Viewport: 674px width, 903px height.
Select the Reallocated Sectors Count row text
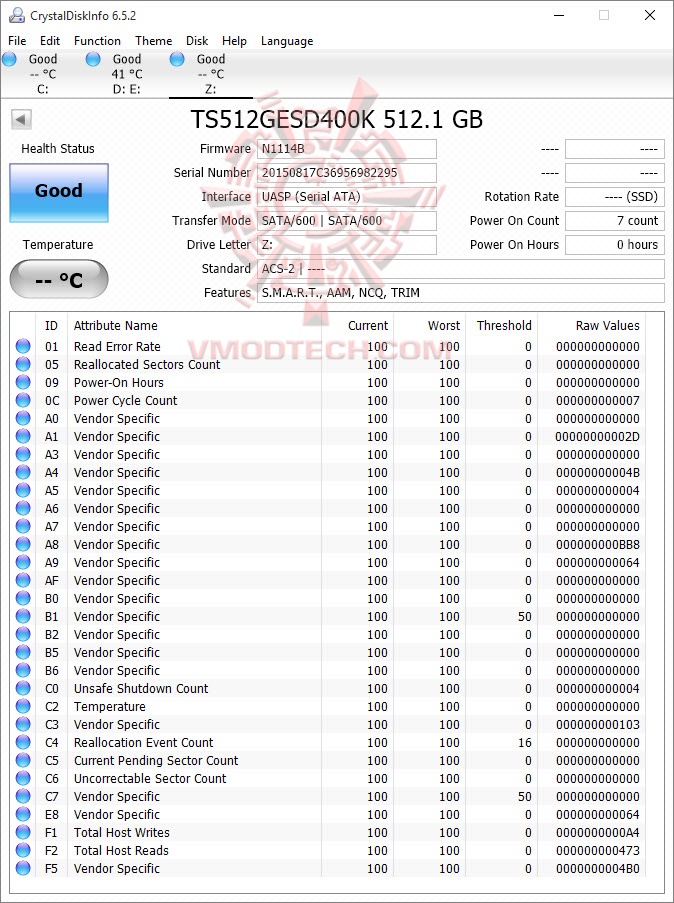coord(147,365)
